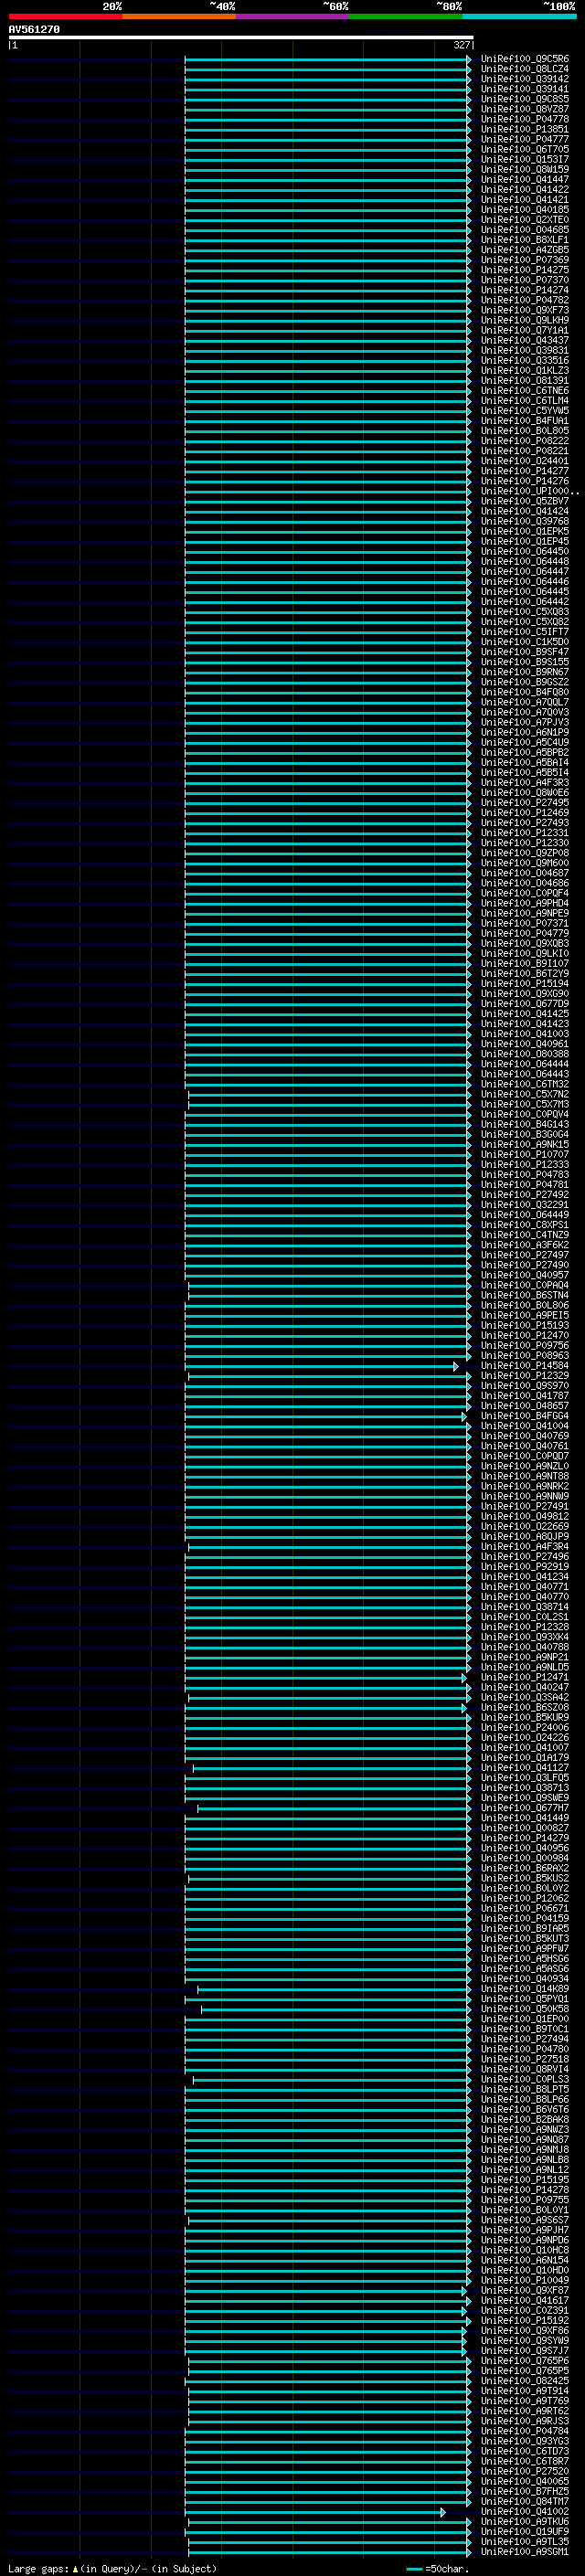The width and height of the screenshot is (585, 2576).
Task: Select hit UniRef100_Q1KLZ3
Action: 524,370
